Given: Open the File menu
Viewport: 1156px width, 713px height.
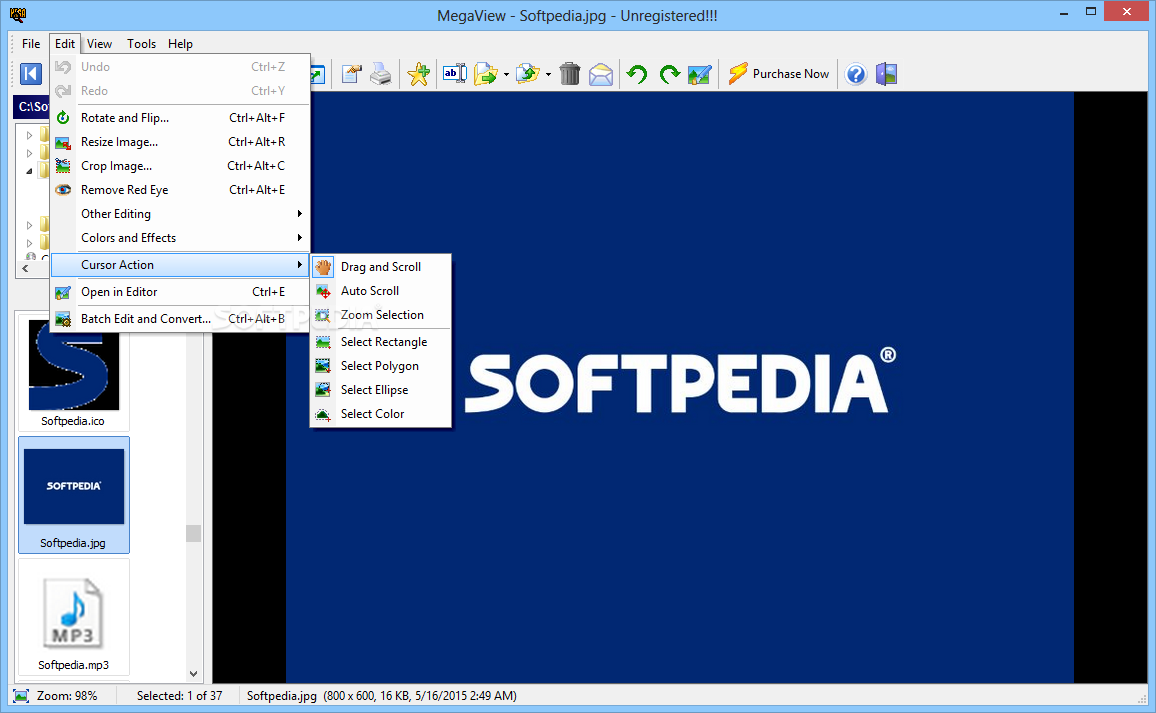Looking at the screenshot, I should coord(31,44).
